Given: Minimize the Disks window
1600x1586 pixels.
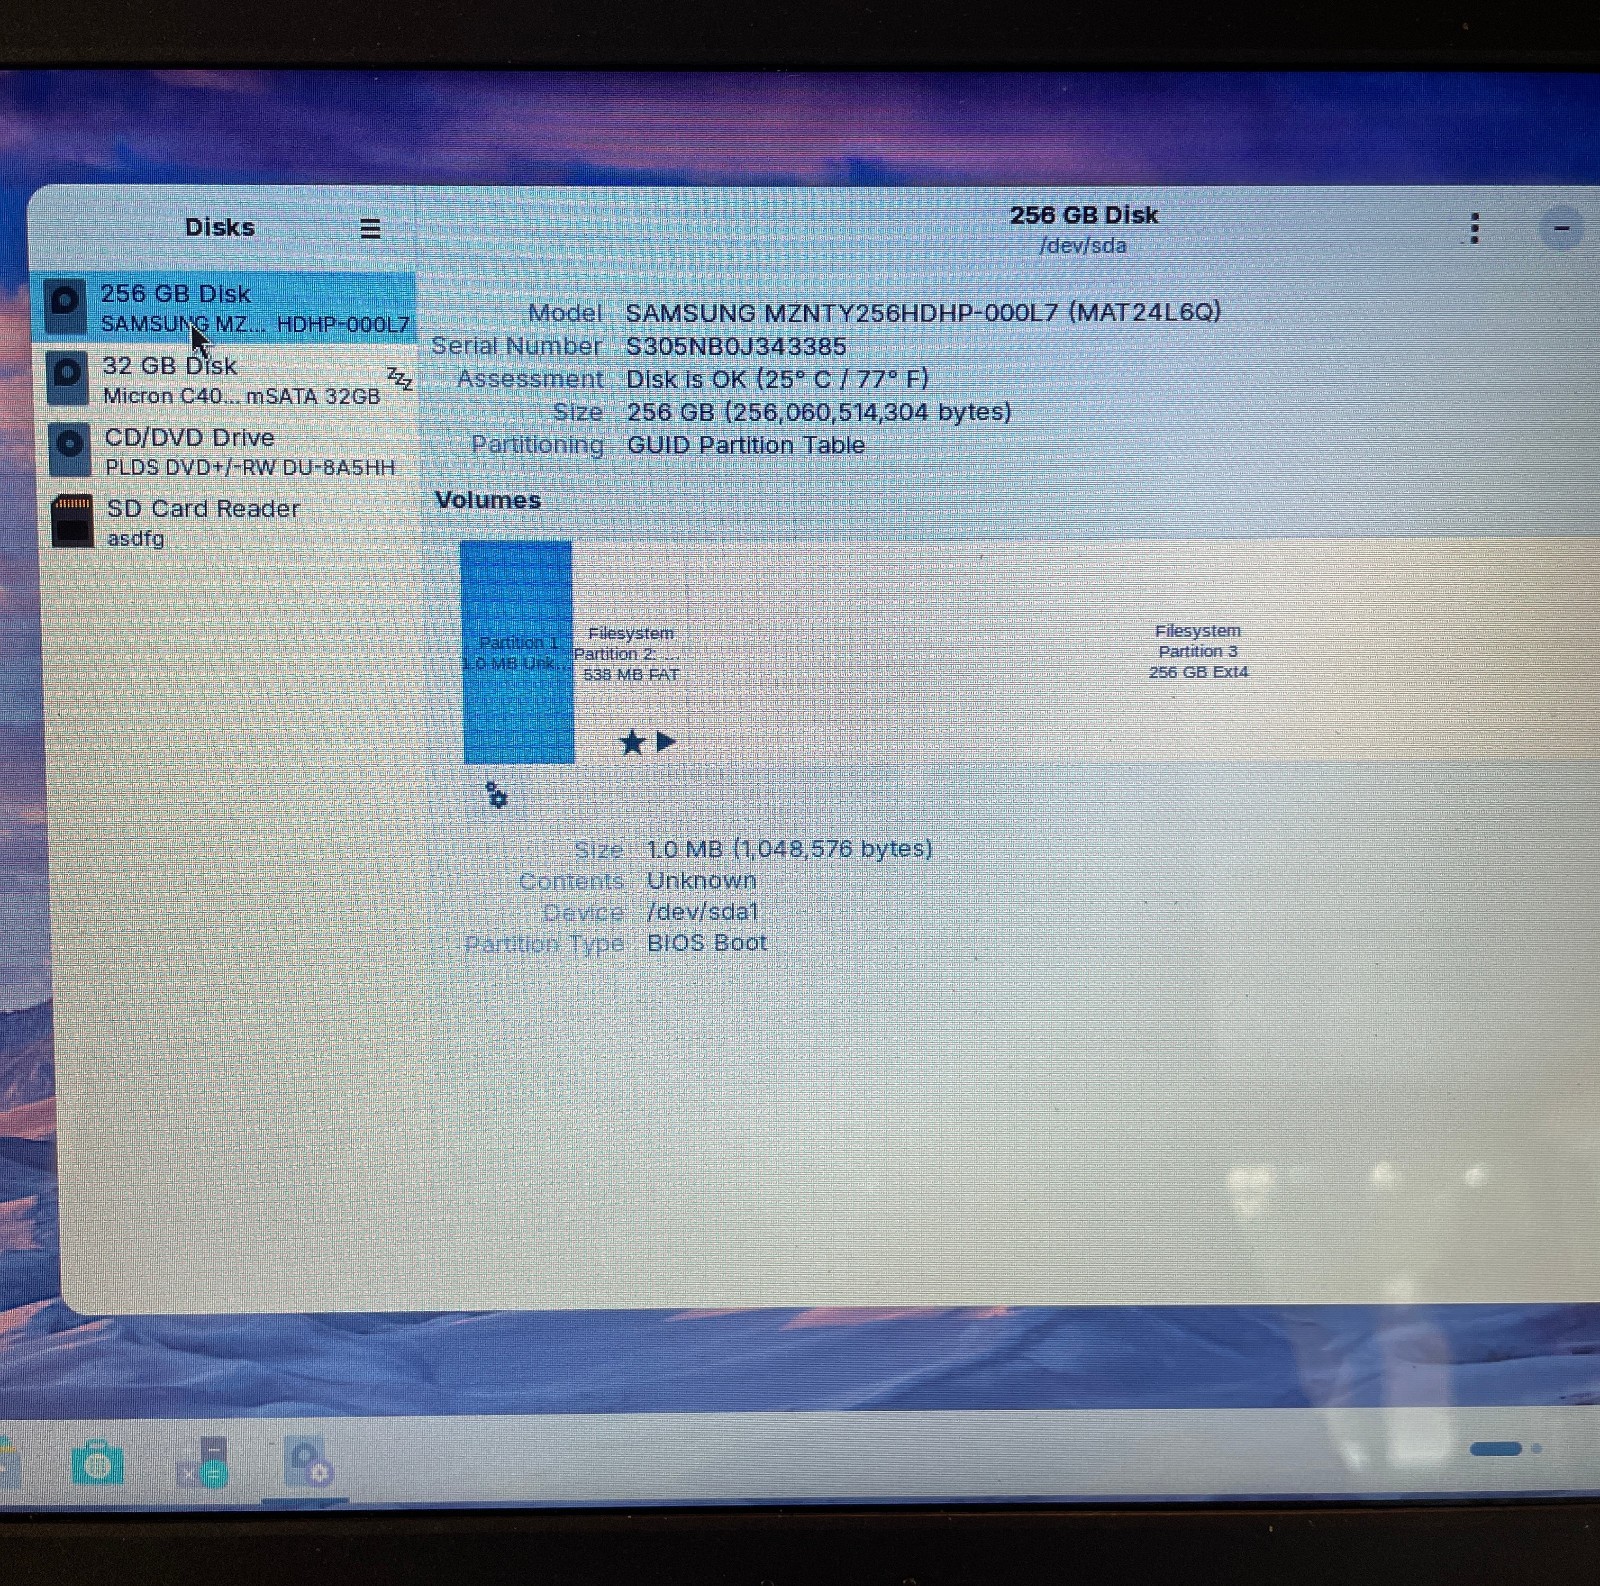Looking at the screenshot, I should (1561, 229).
